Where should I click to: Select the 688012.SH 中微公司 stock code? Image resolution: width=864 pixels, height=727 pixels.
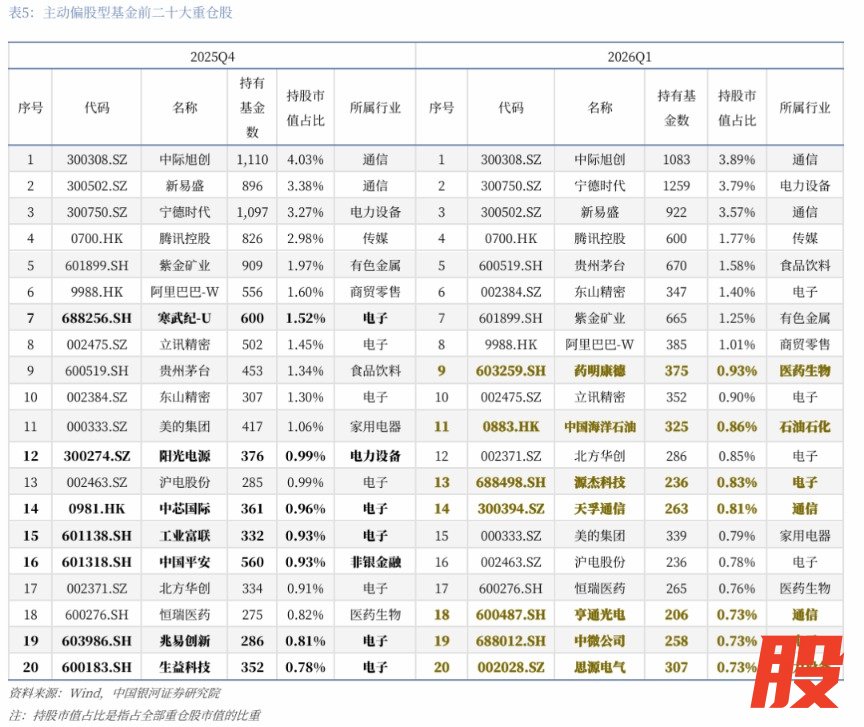(x=511, y=640)
